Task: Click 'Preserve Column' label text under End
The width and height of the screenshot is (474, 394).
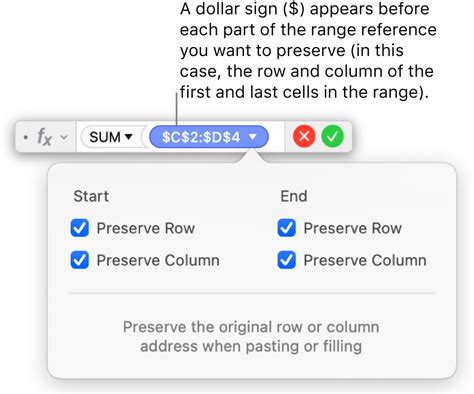Action: 365,260
